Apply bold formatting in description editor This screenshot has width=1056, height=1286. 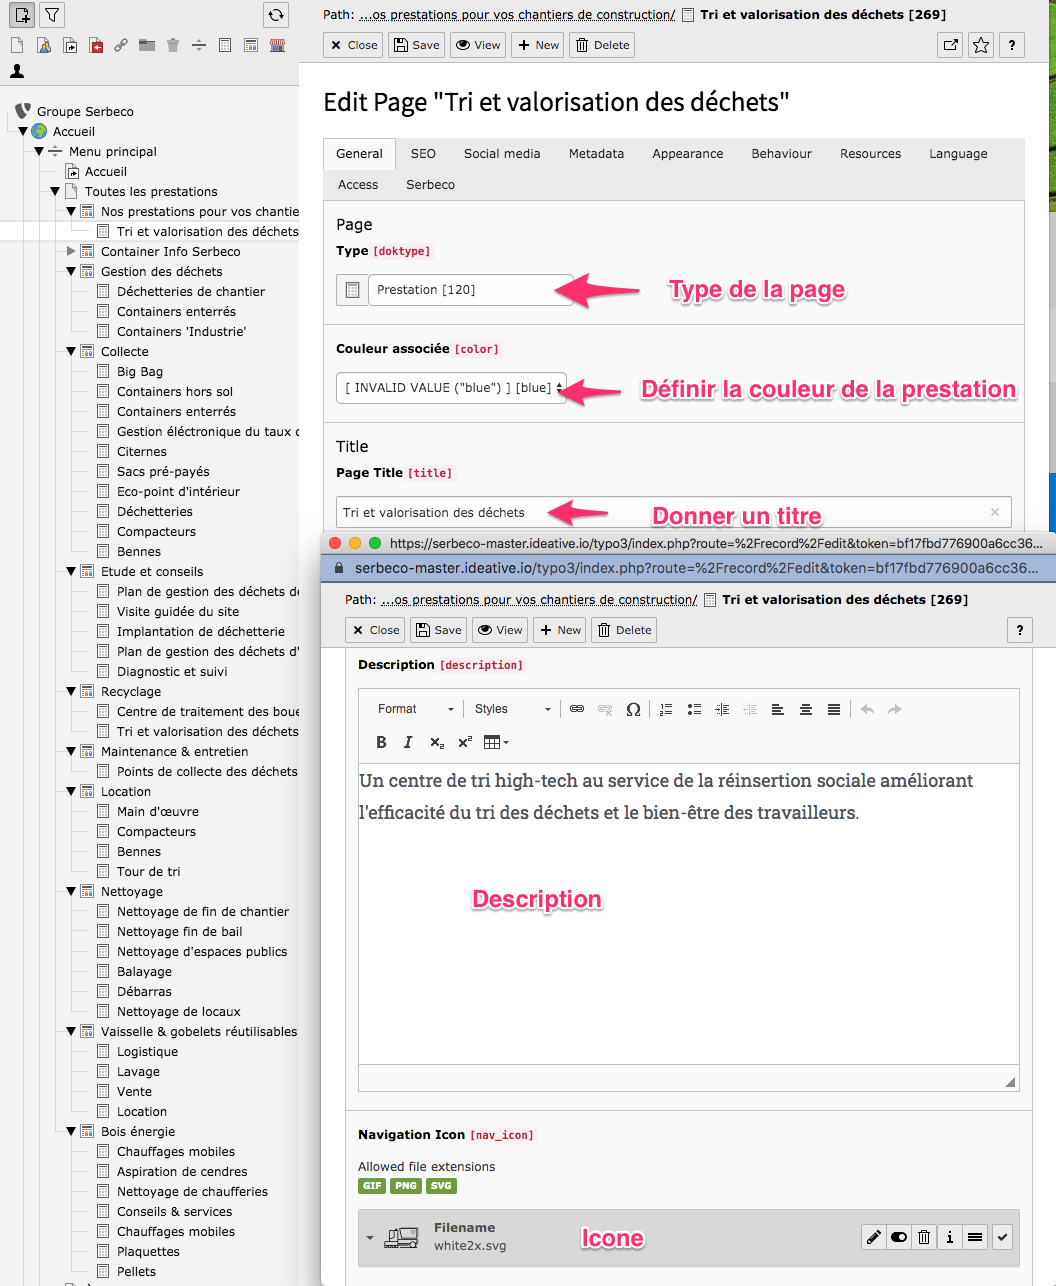[x=381, y=742]
